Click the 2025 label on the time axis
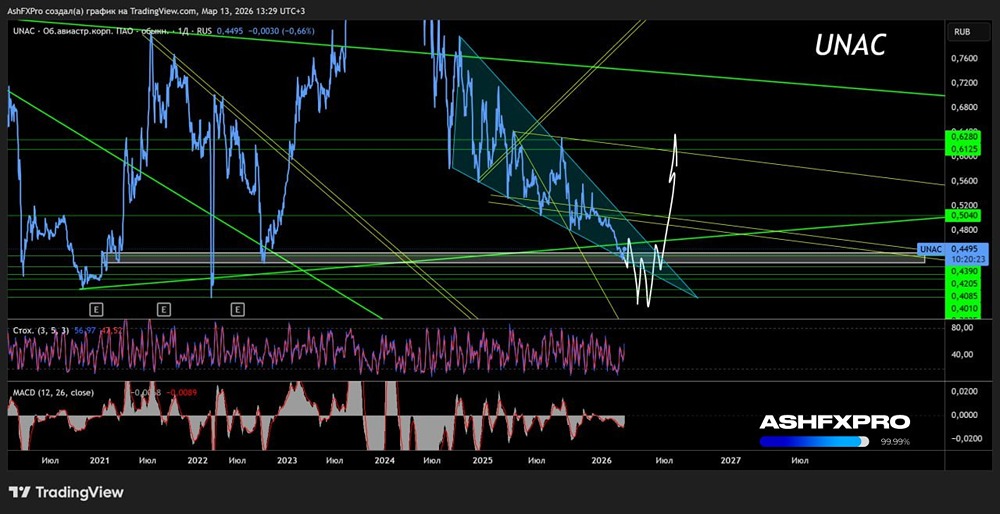Viewport: 1000px width, 514px height. pyautogui.click(x=483, y=460)
